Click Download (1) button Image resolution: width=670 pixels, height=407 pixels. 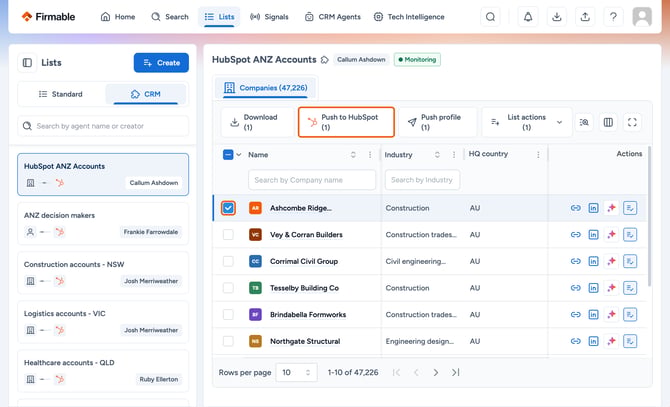pos(258,122)
